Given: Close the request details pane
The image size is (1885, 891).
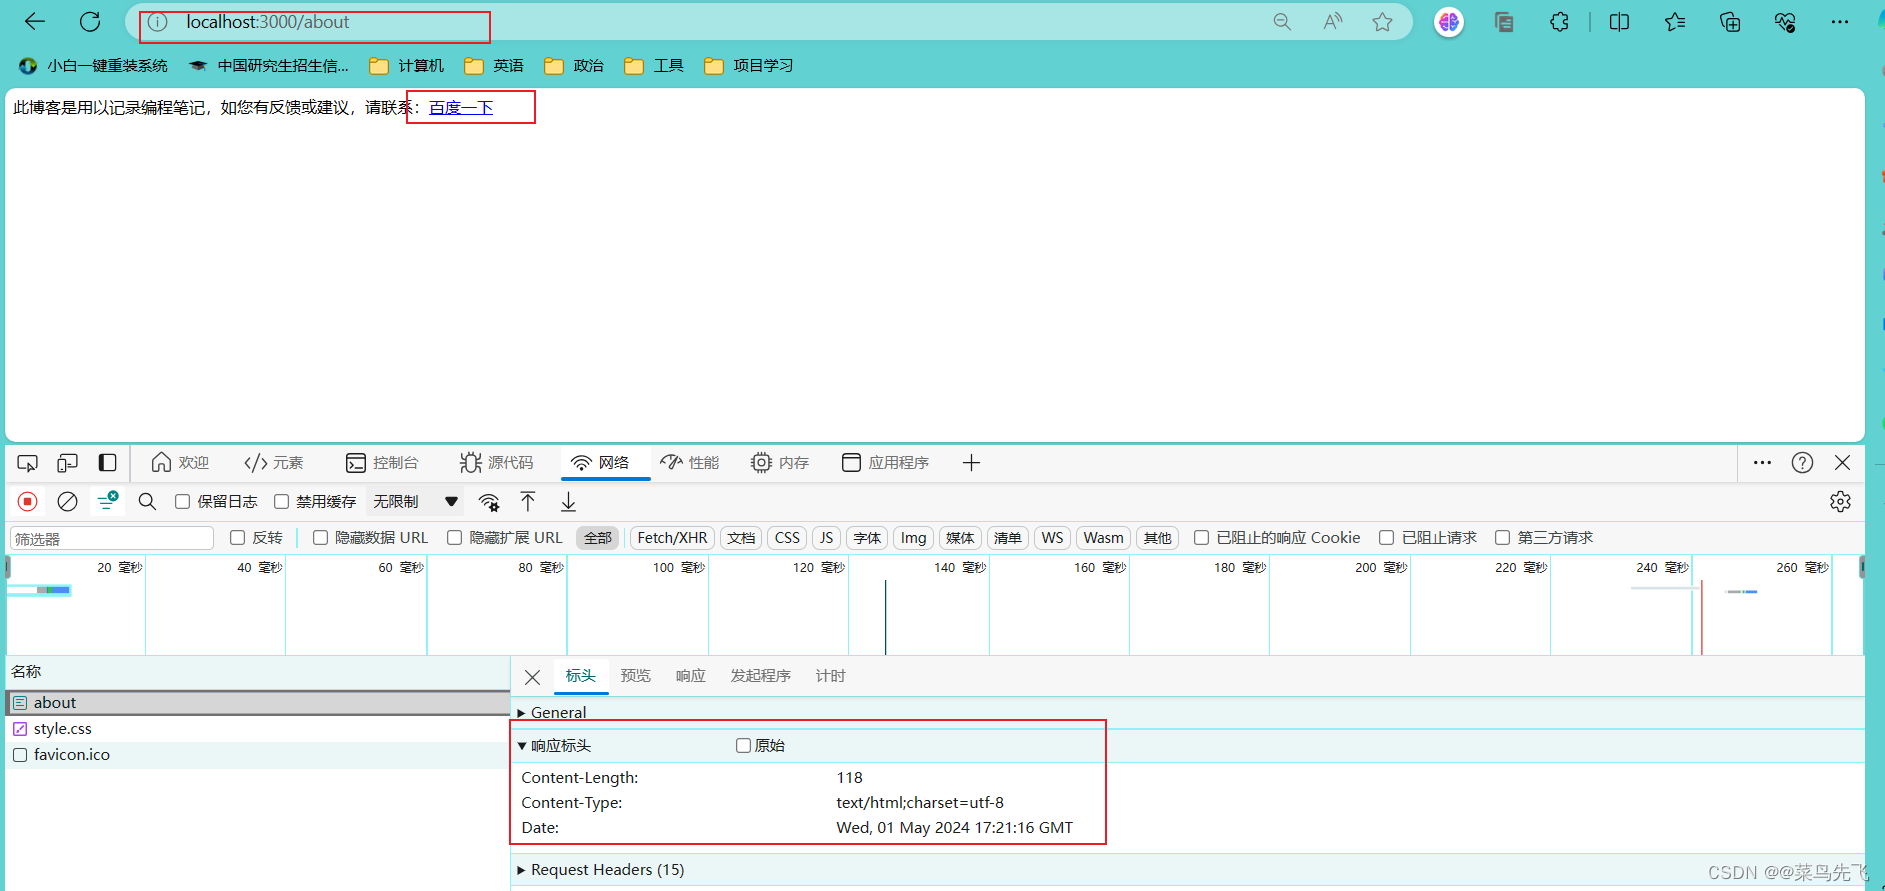Looking at the screenshot, I should (533, 677).
